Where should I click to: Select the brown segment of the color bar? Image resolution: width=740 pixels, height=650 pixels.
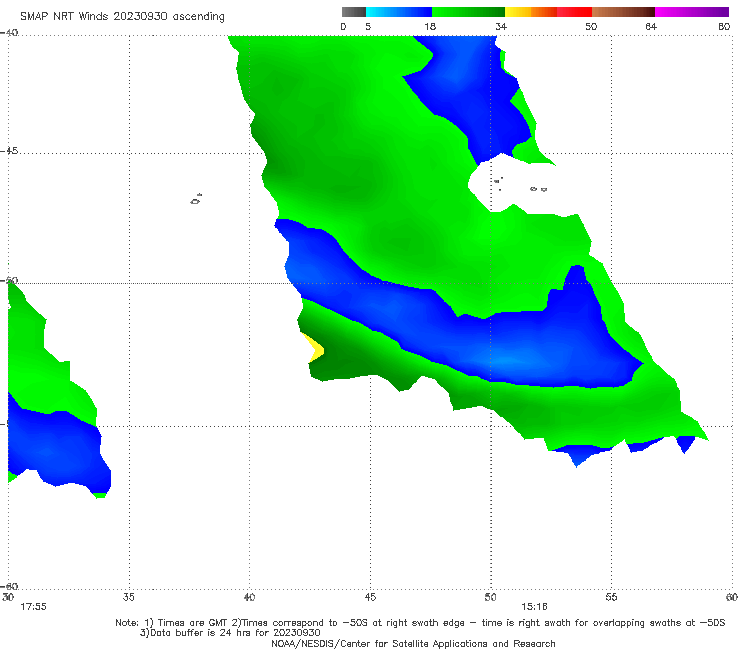tap(623, 12)
